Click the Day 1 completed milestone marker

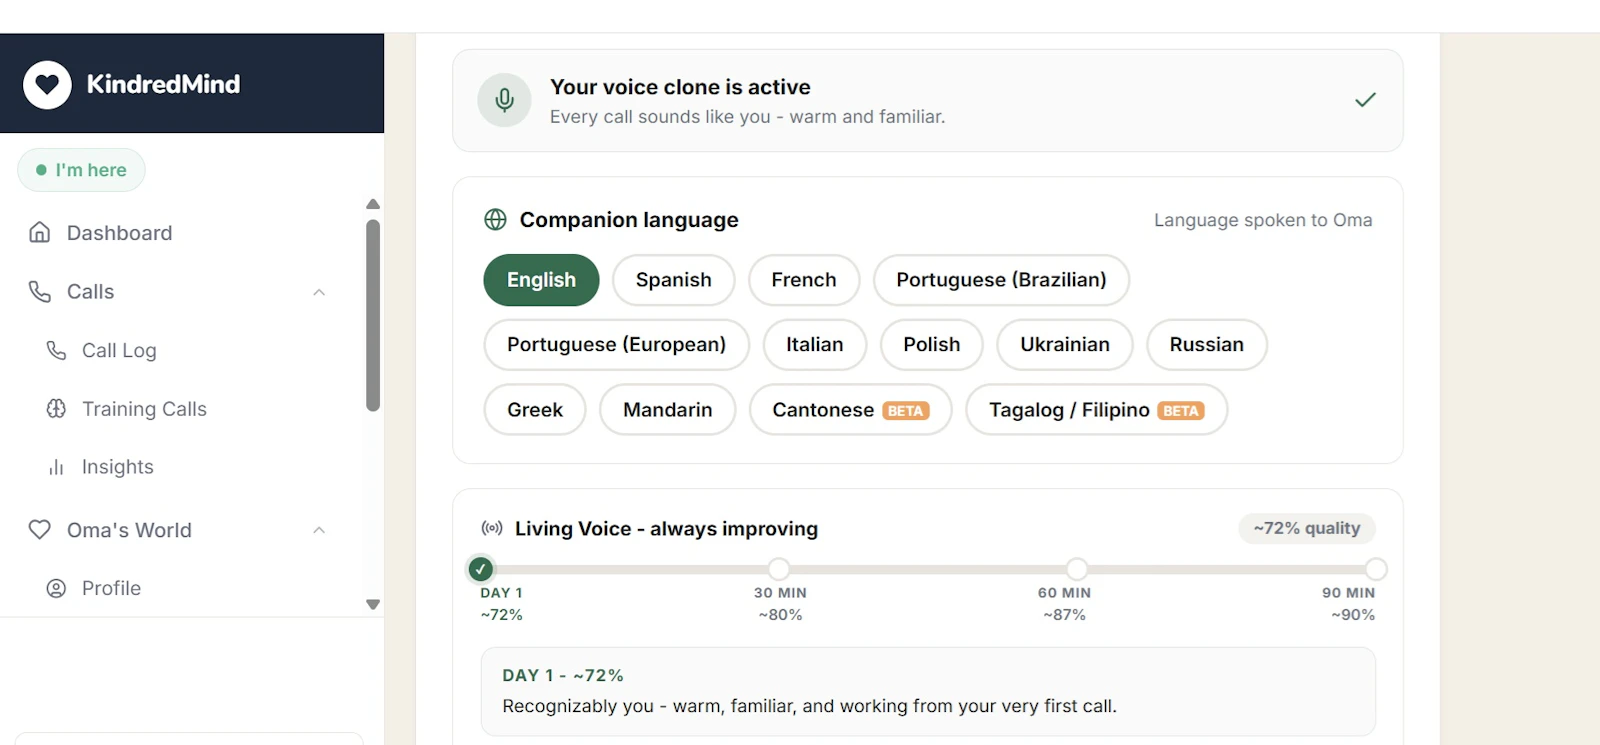(x=481, y=569)
